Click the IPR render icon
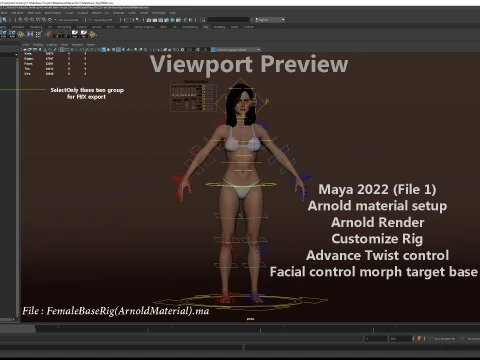This screenshot has width=480, height=360. (160, 20)
